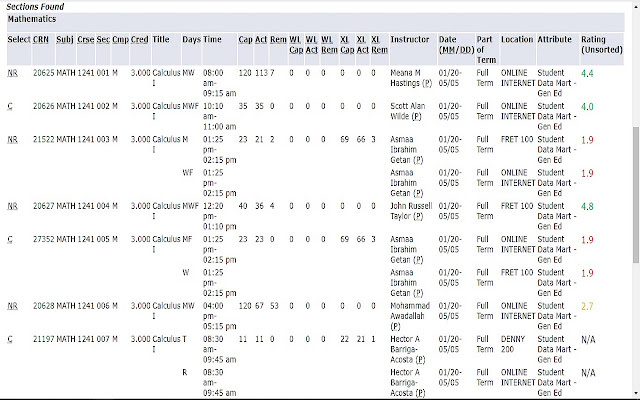Click the WL Act column header
Viewport: 640px width, 400px height.
point(311,44)
